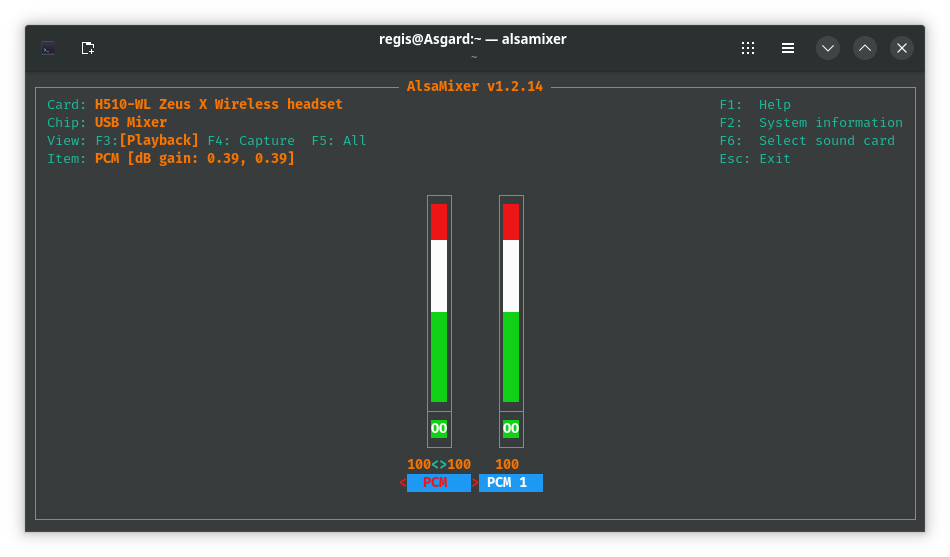Open the hamburger menu

[788, 48]
